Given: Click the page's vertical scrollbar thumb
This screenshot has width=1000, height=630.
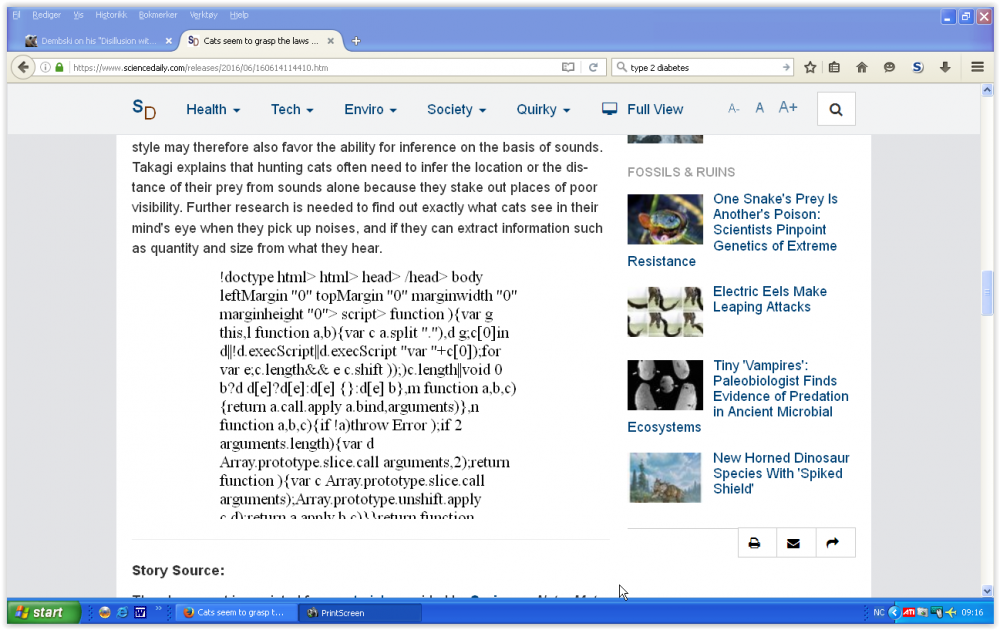Looking at the screenshot, I should pyautogui.click(x=987, y=295).
